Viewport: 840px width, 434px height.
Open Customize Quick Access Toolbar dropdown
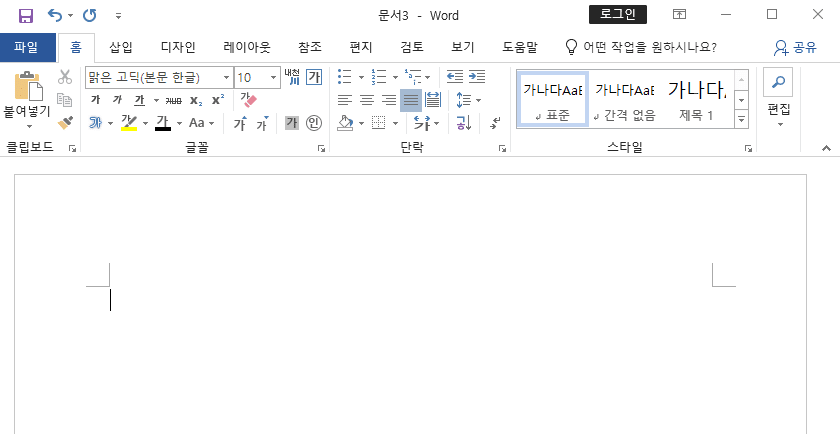[118, 16]
